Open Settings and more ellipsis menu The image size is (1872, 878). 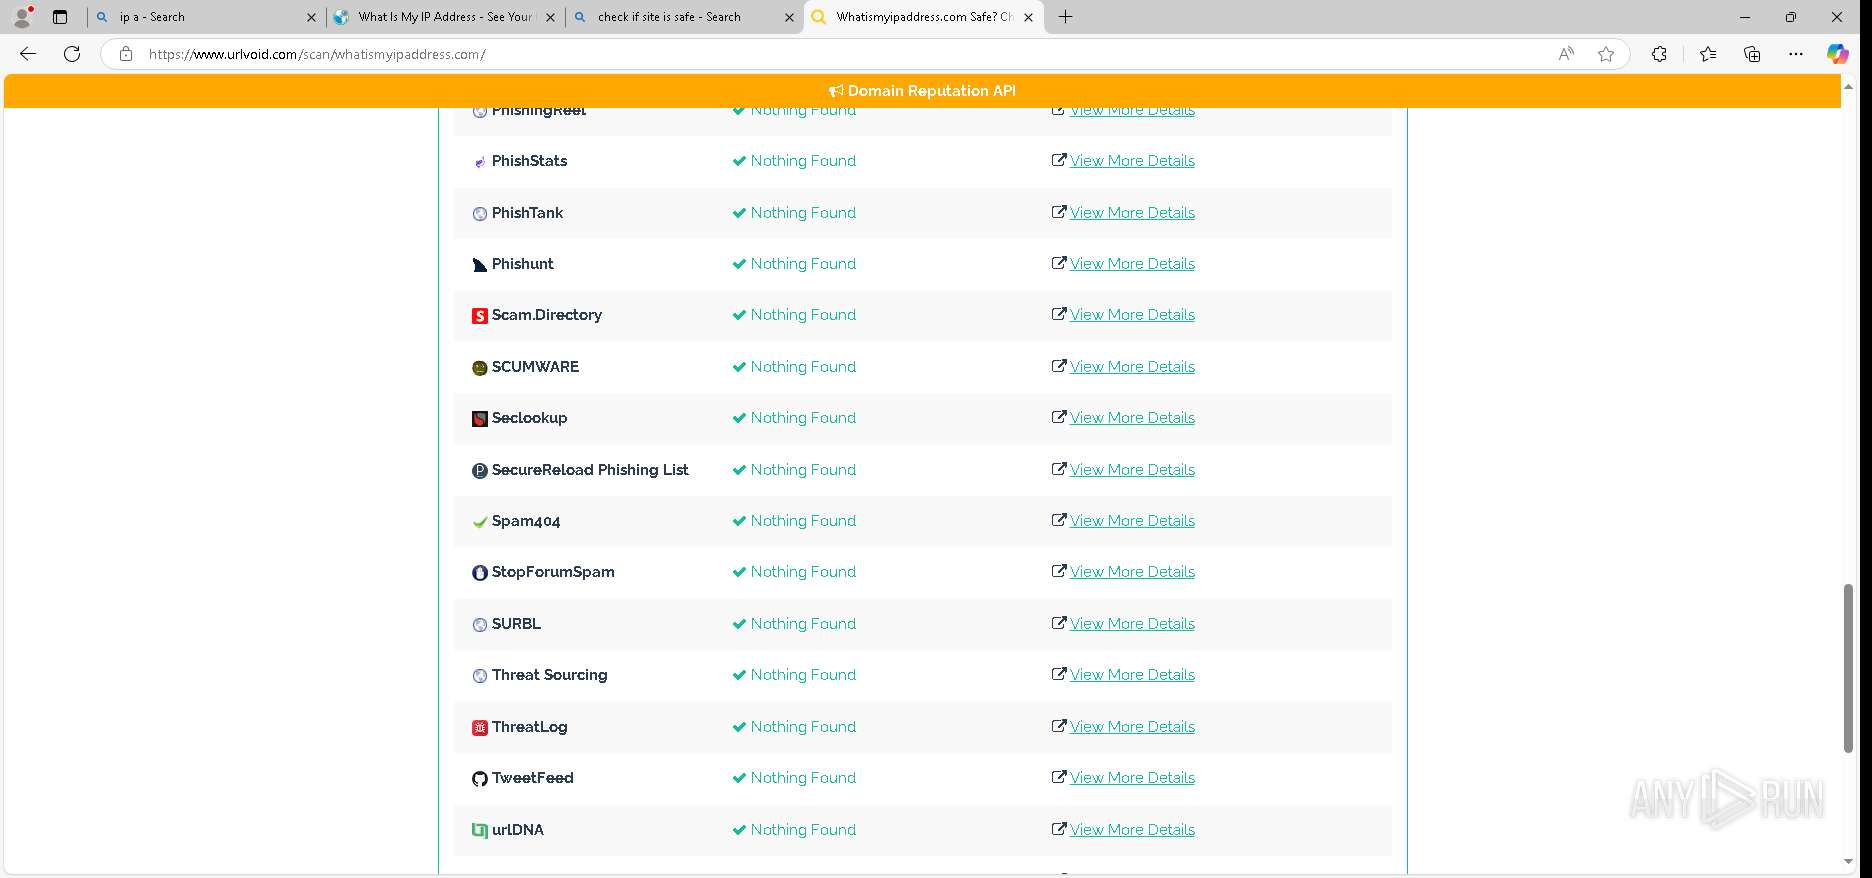[1796, 54]
